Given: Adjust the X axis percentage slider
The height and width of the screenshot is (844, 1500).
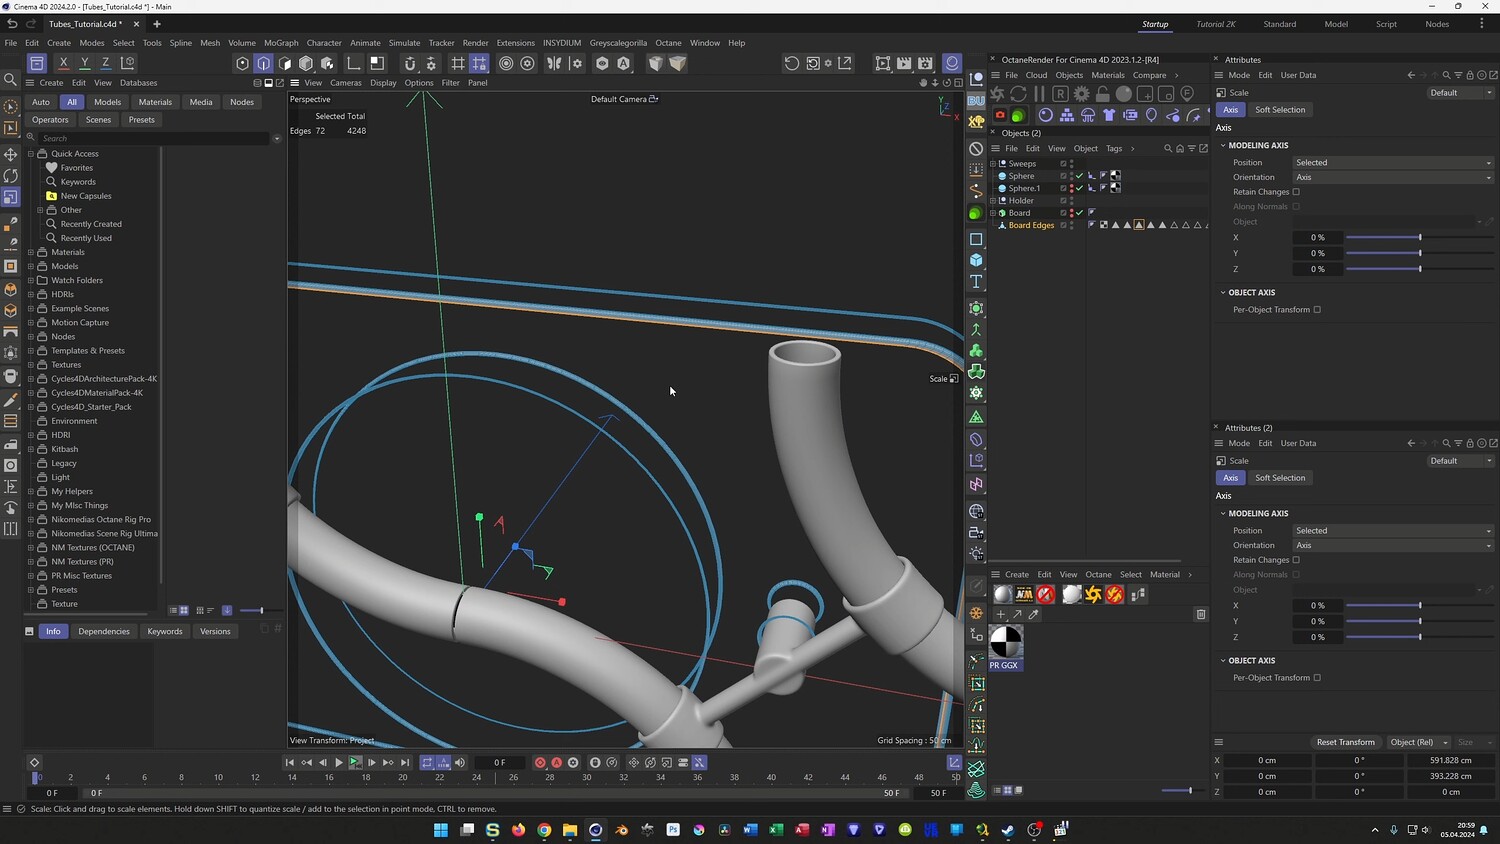Looking at the screenshot, I should coord(1419,238).
